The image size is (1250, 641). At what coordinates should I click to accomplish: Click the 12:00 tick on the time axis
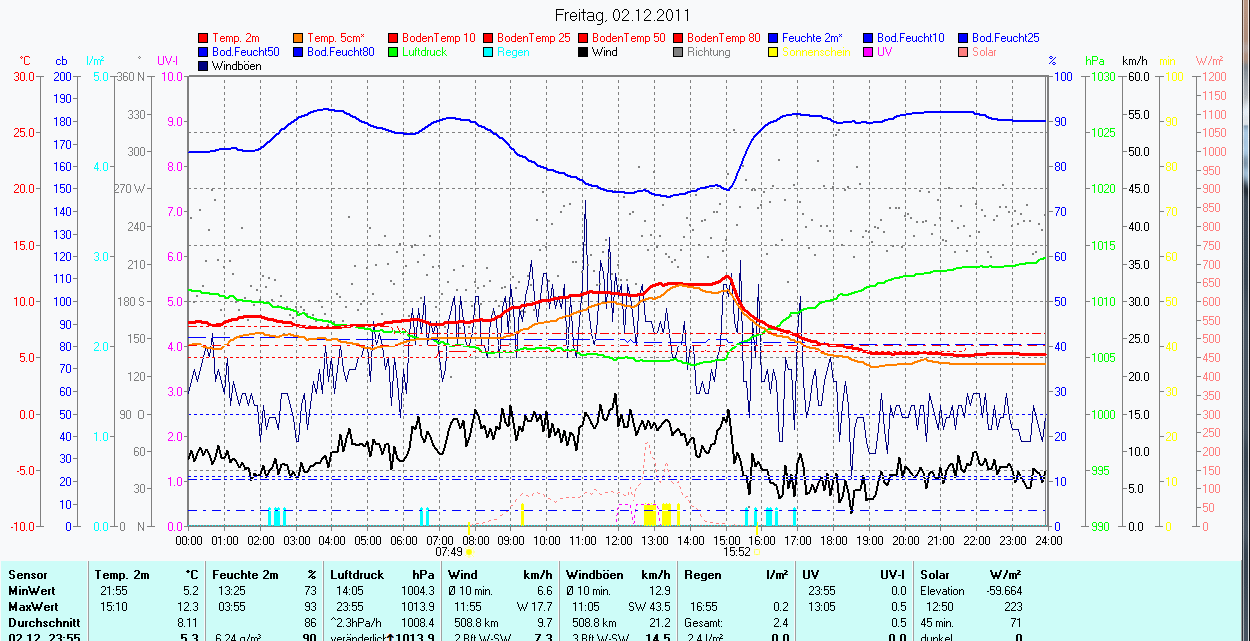click(618, 540)
